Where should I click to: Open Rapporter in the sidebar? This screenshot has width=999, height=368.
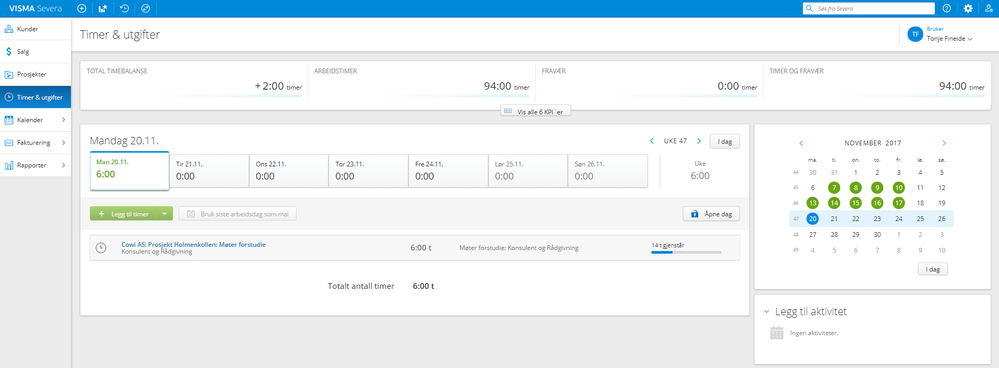click(x=36, y=166)
